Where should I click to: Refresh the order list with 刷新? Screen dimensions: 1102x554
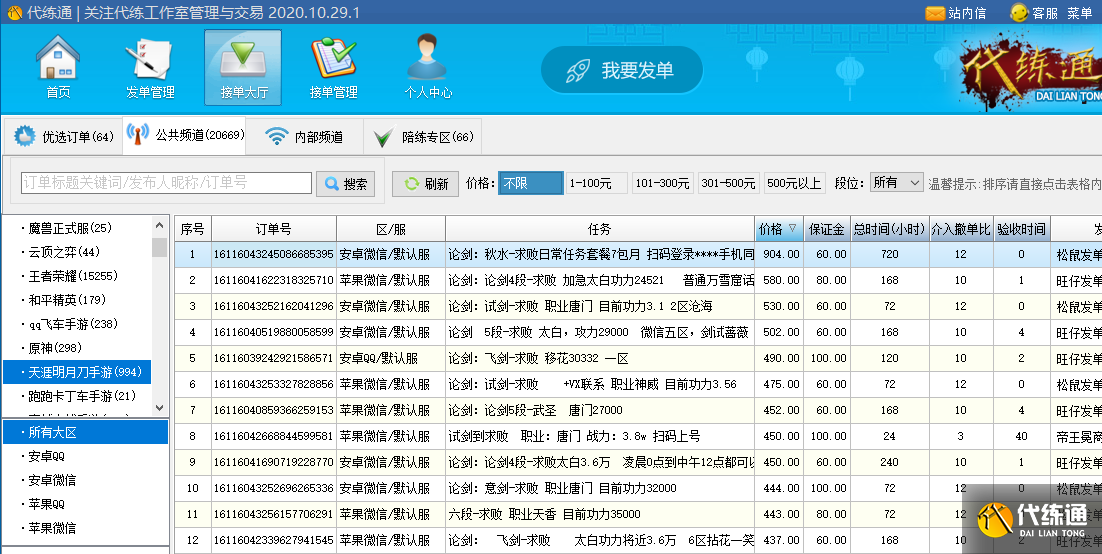(425, 184)
